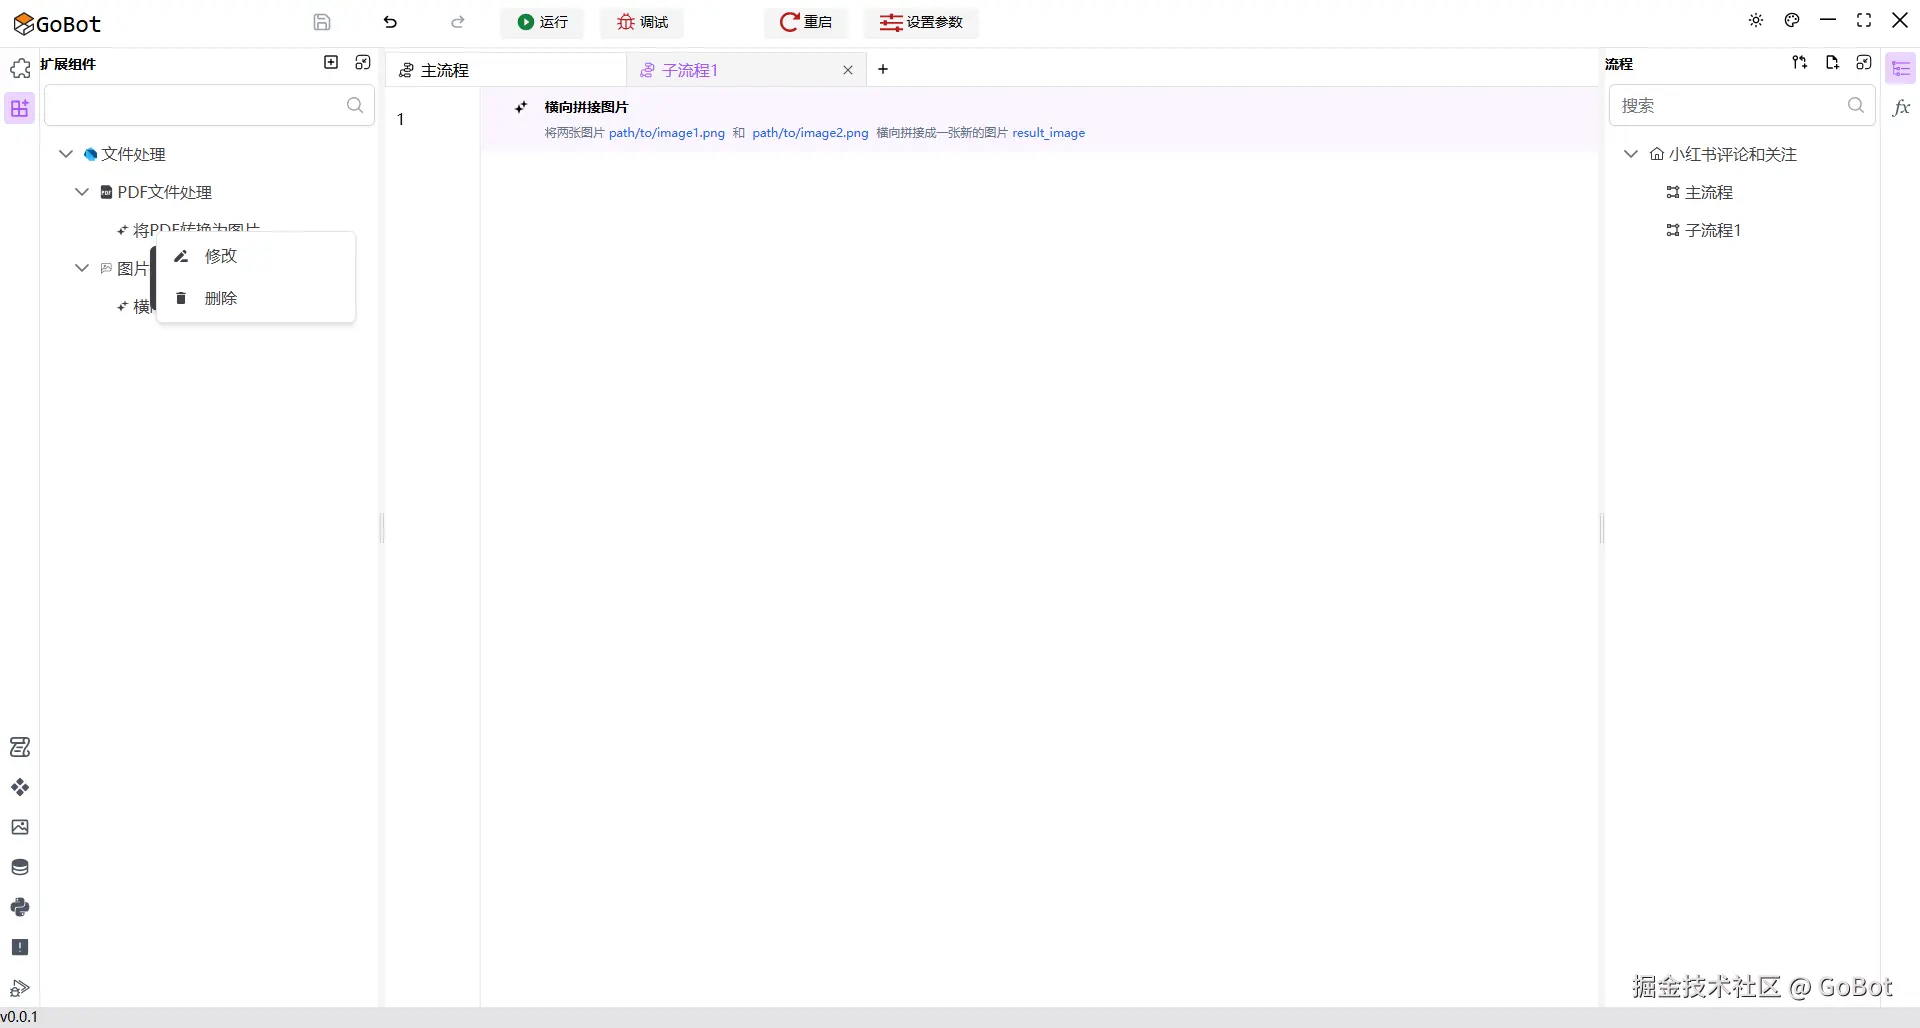Click the path/to/image2.png parameter
Viewport: 1920px width, 1028px height.
tap(810, 133)
